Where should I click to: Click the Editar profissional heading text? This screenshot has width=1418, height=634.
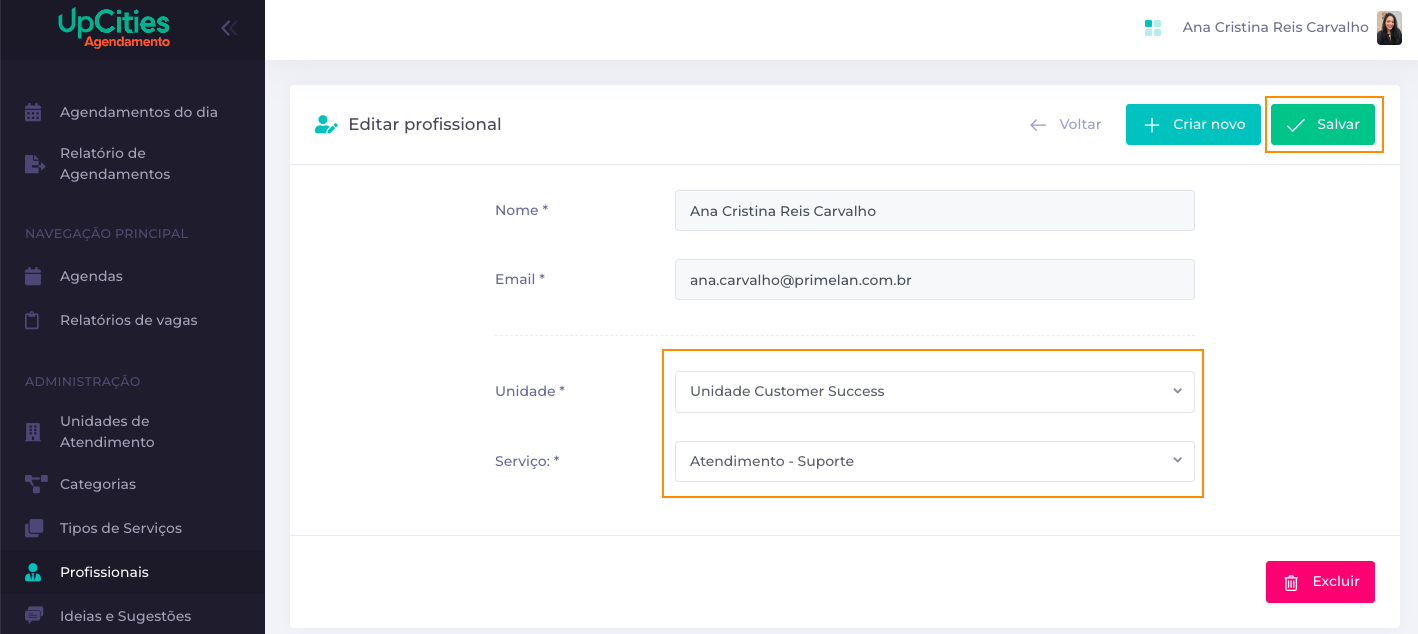(x=425, y=125)
